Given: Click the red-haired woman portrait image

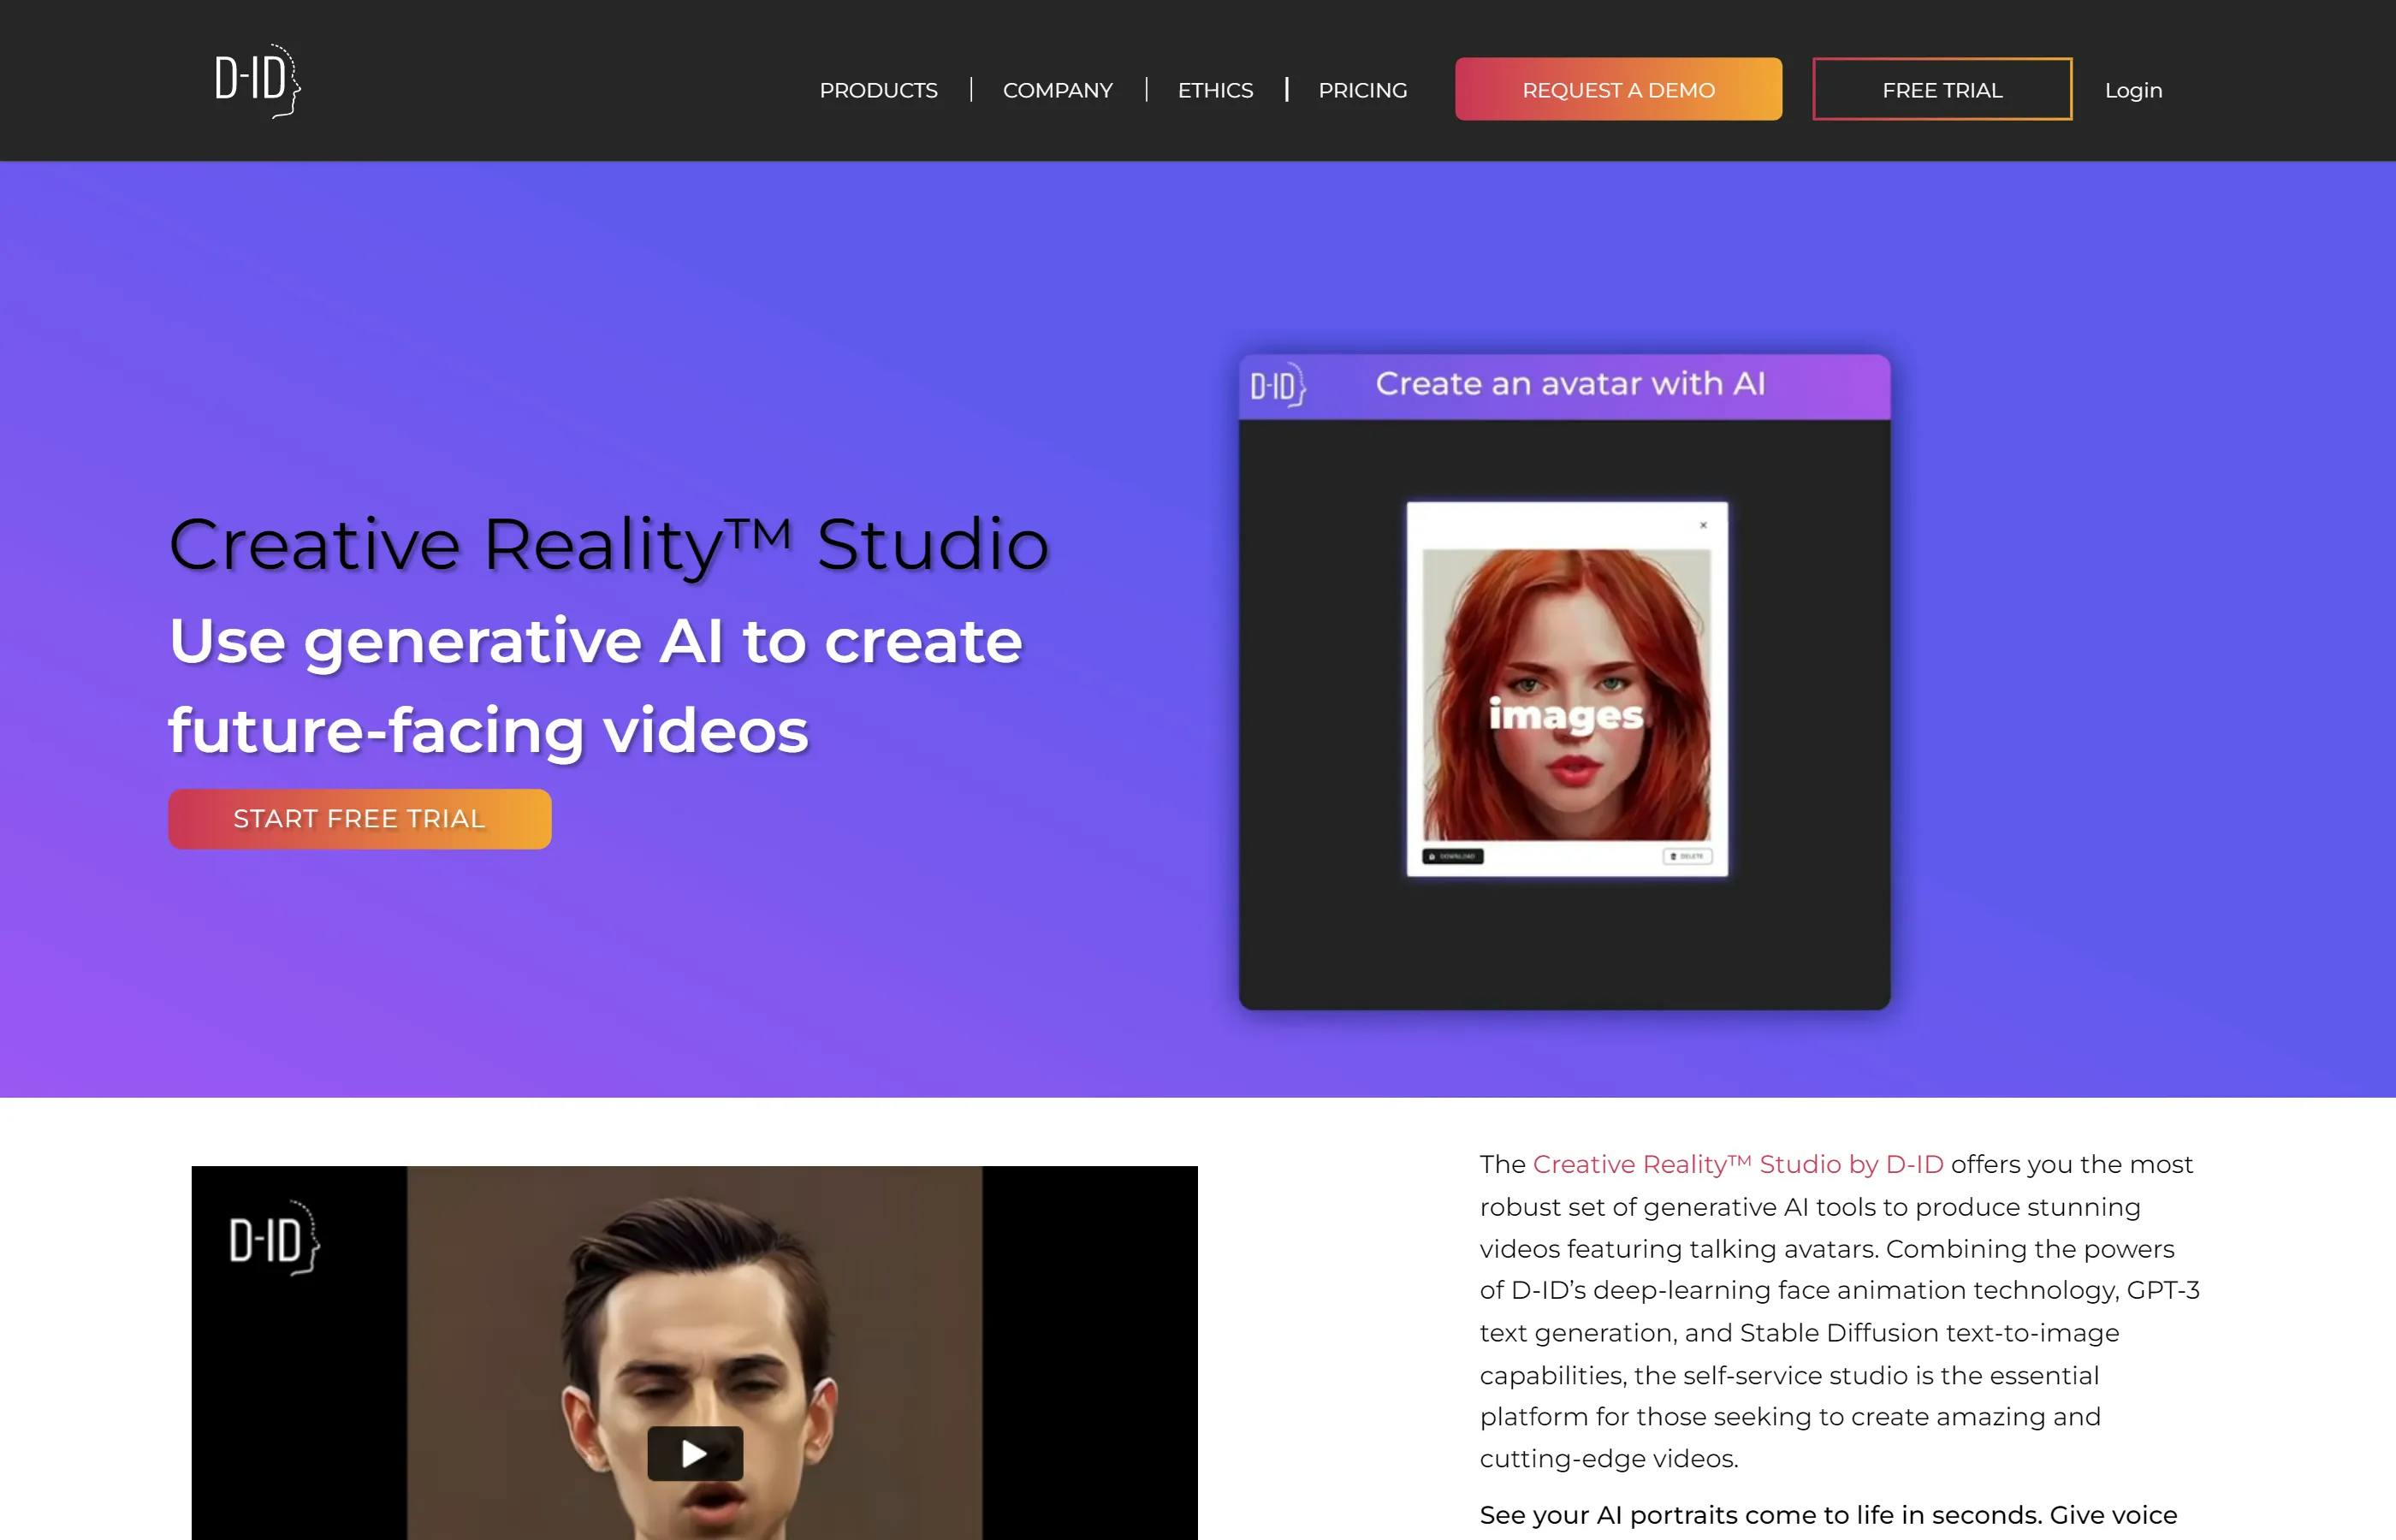Looking at the screenshot, I should click(x=1566, y=694).
